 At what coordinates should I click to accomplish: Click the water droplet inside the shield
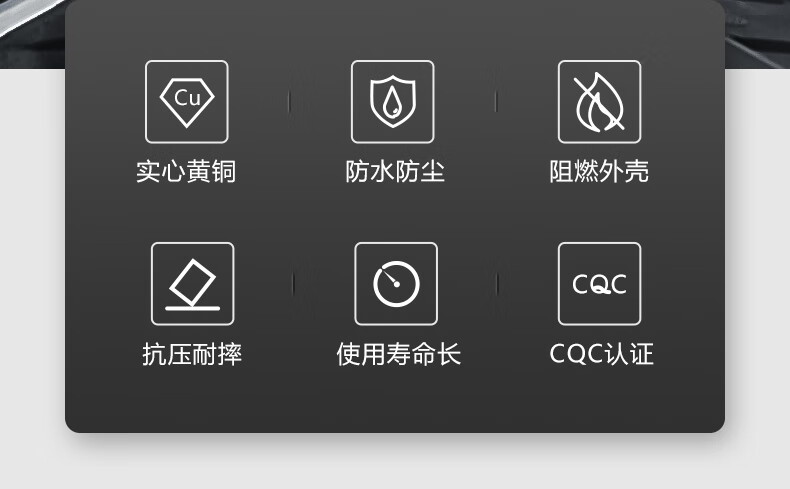click(x=392, y=101)
